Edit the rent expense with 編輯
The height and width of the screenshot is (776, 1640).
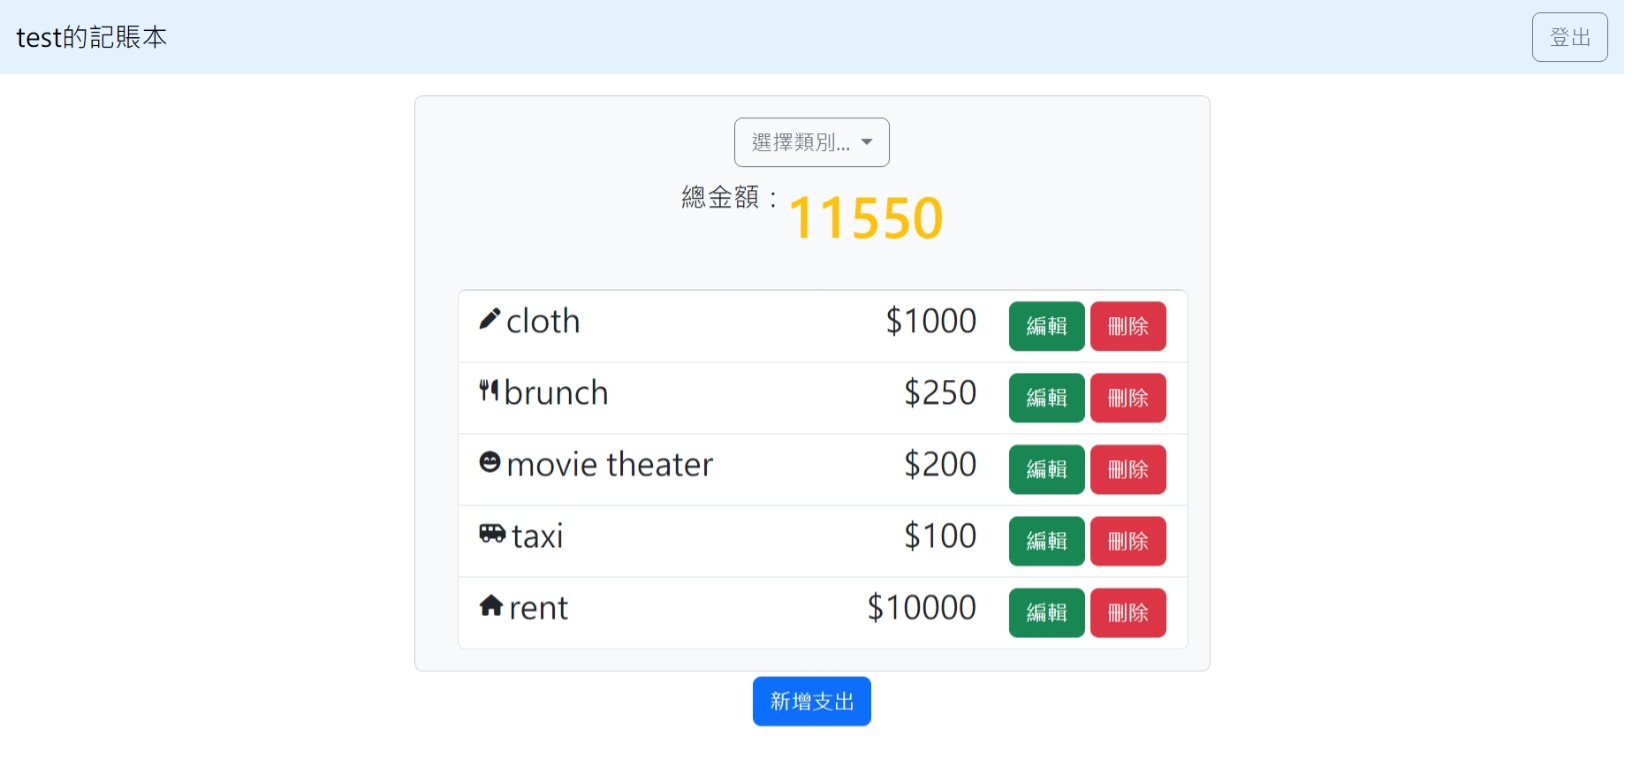click(x=1046, y=613)
